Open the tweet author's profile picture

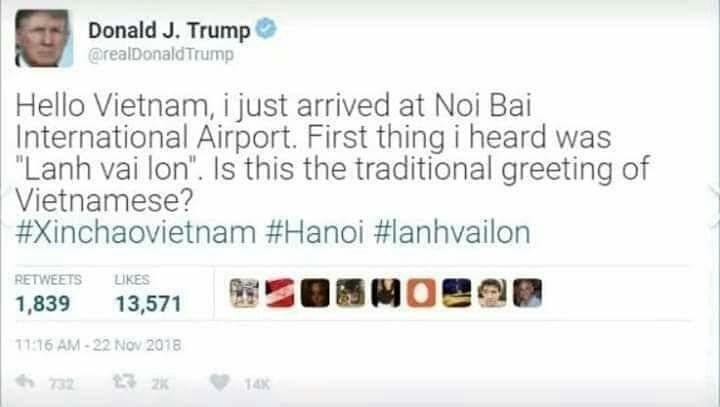click(x=44, y=39)
